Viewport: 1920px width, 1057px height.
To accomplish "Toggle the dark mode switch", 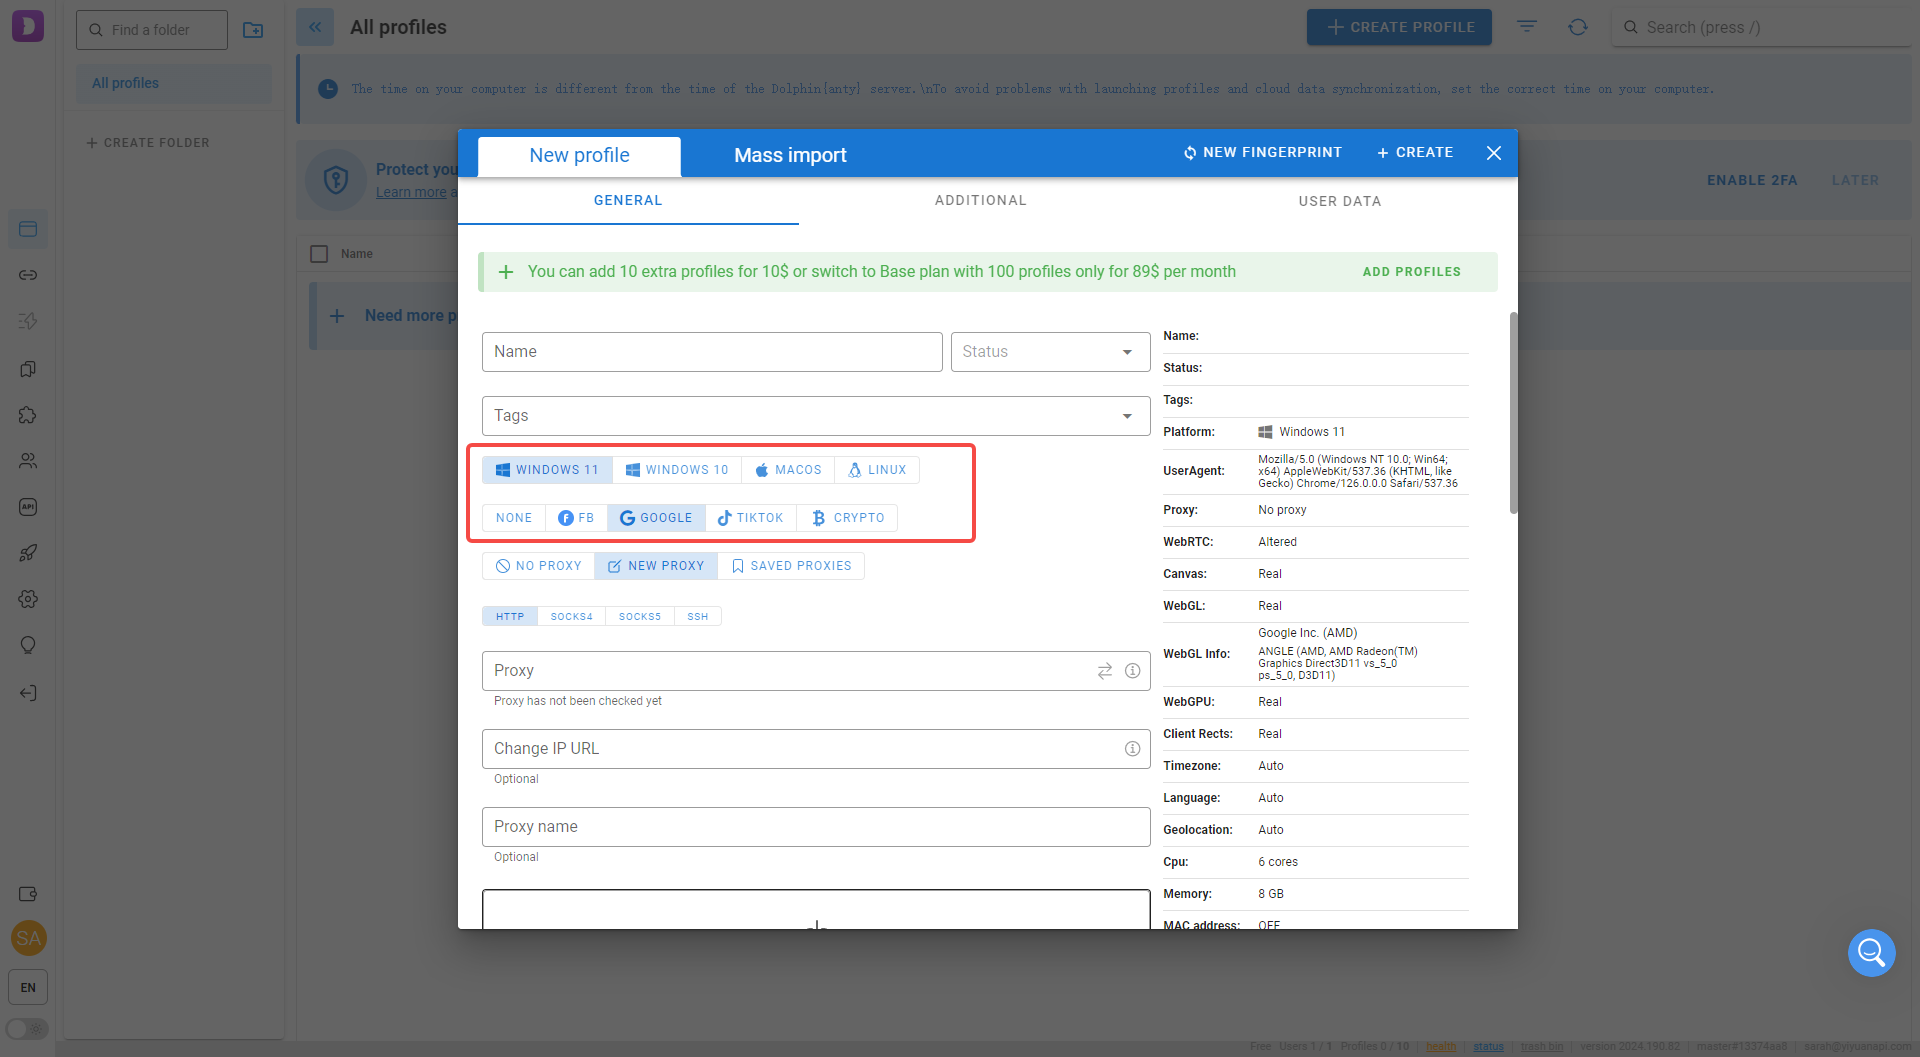I will coord(28,1029).
